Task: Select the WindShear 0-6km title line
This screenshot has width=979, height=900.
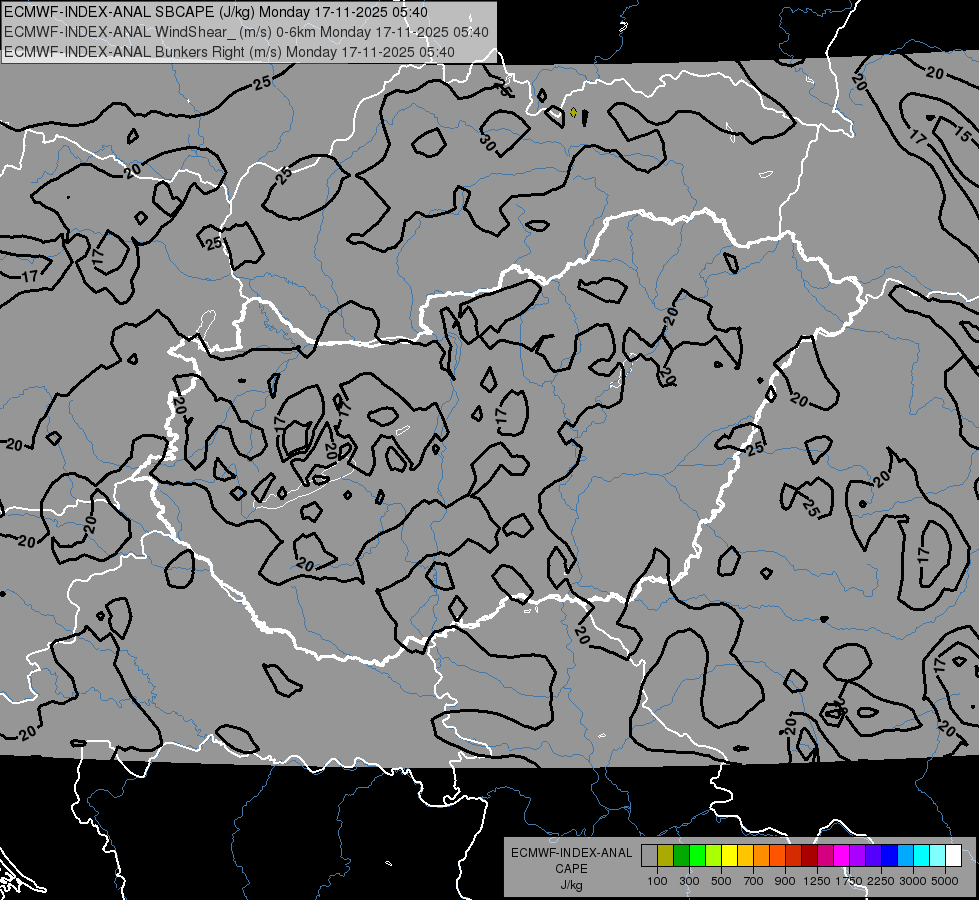Action: [x=247, y=32]
